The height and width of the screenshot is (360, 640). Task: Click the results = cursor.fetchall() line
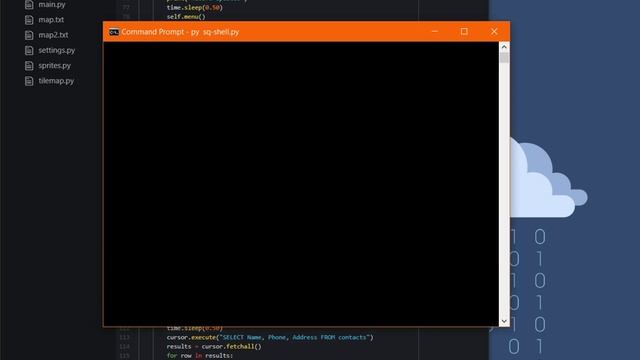click(214, 347)
